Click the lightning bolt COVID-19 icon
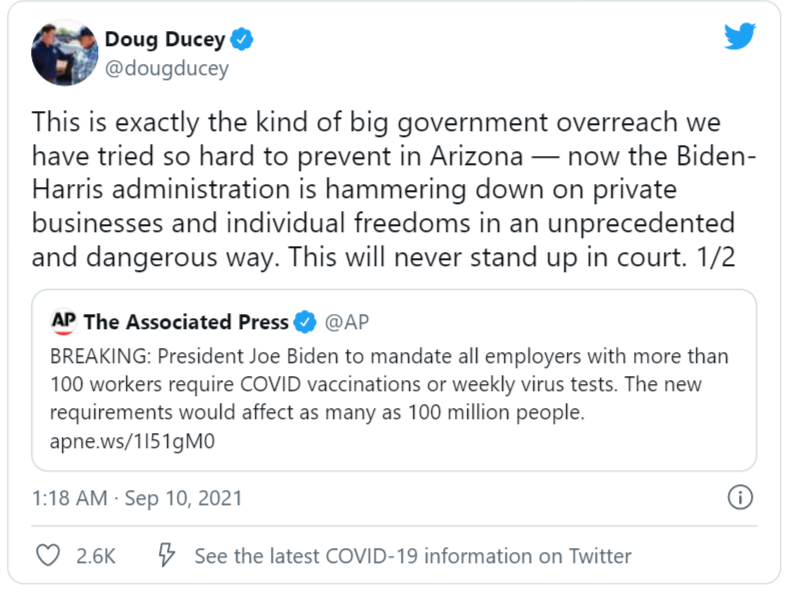The width and height of the screenshot is (791, 593). coord(167,555)
